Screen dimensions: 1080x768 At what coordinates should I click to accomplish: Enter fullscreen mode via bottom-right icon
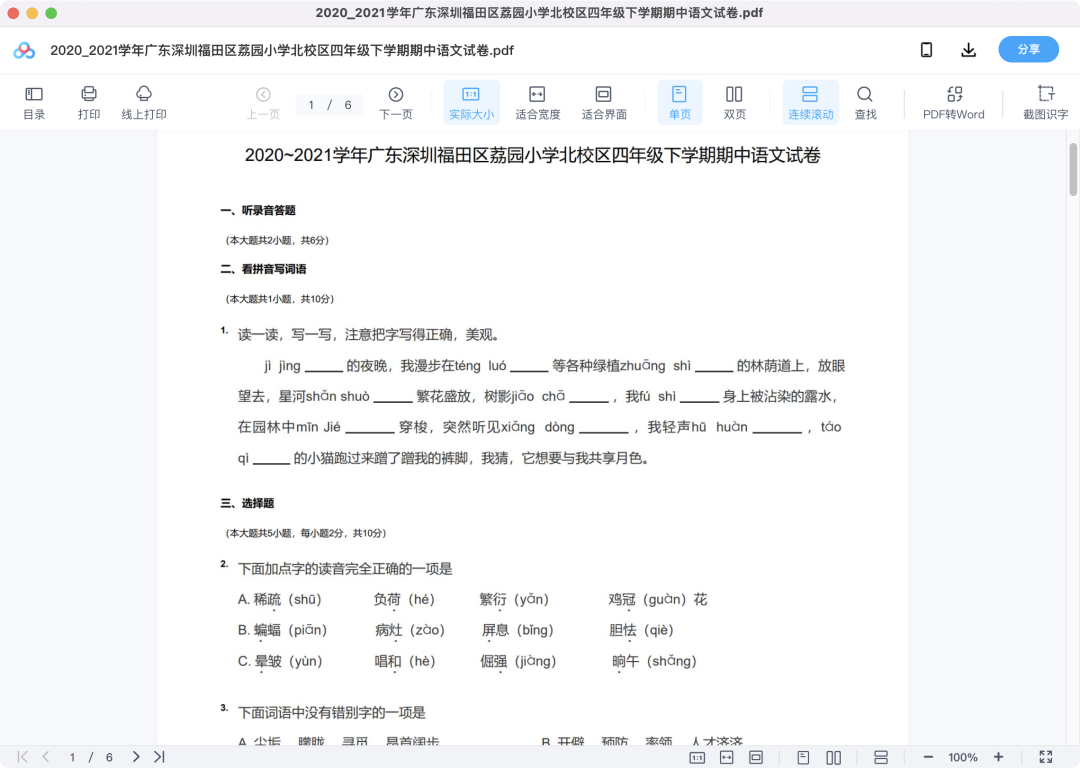tap(1046, 757)
